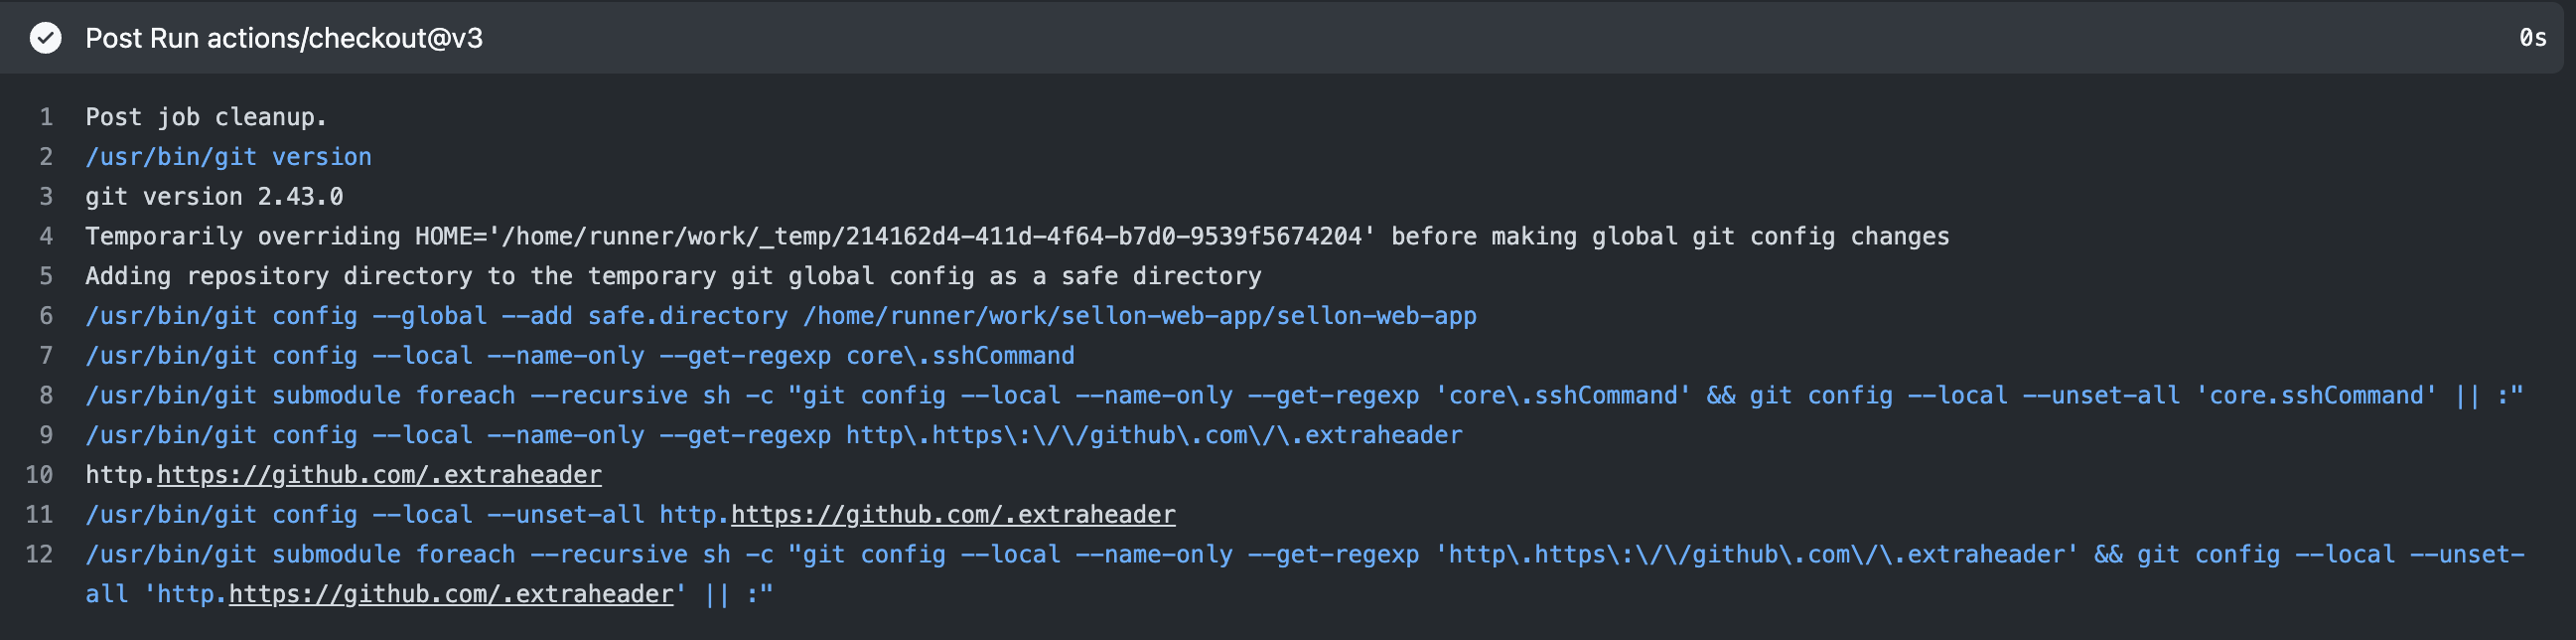Open github.com extraheader link in unset-all command
Screen dimensions: 2576x640
pos(953,515)
